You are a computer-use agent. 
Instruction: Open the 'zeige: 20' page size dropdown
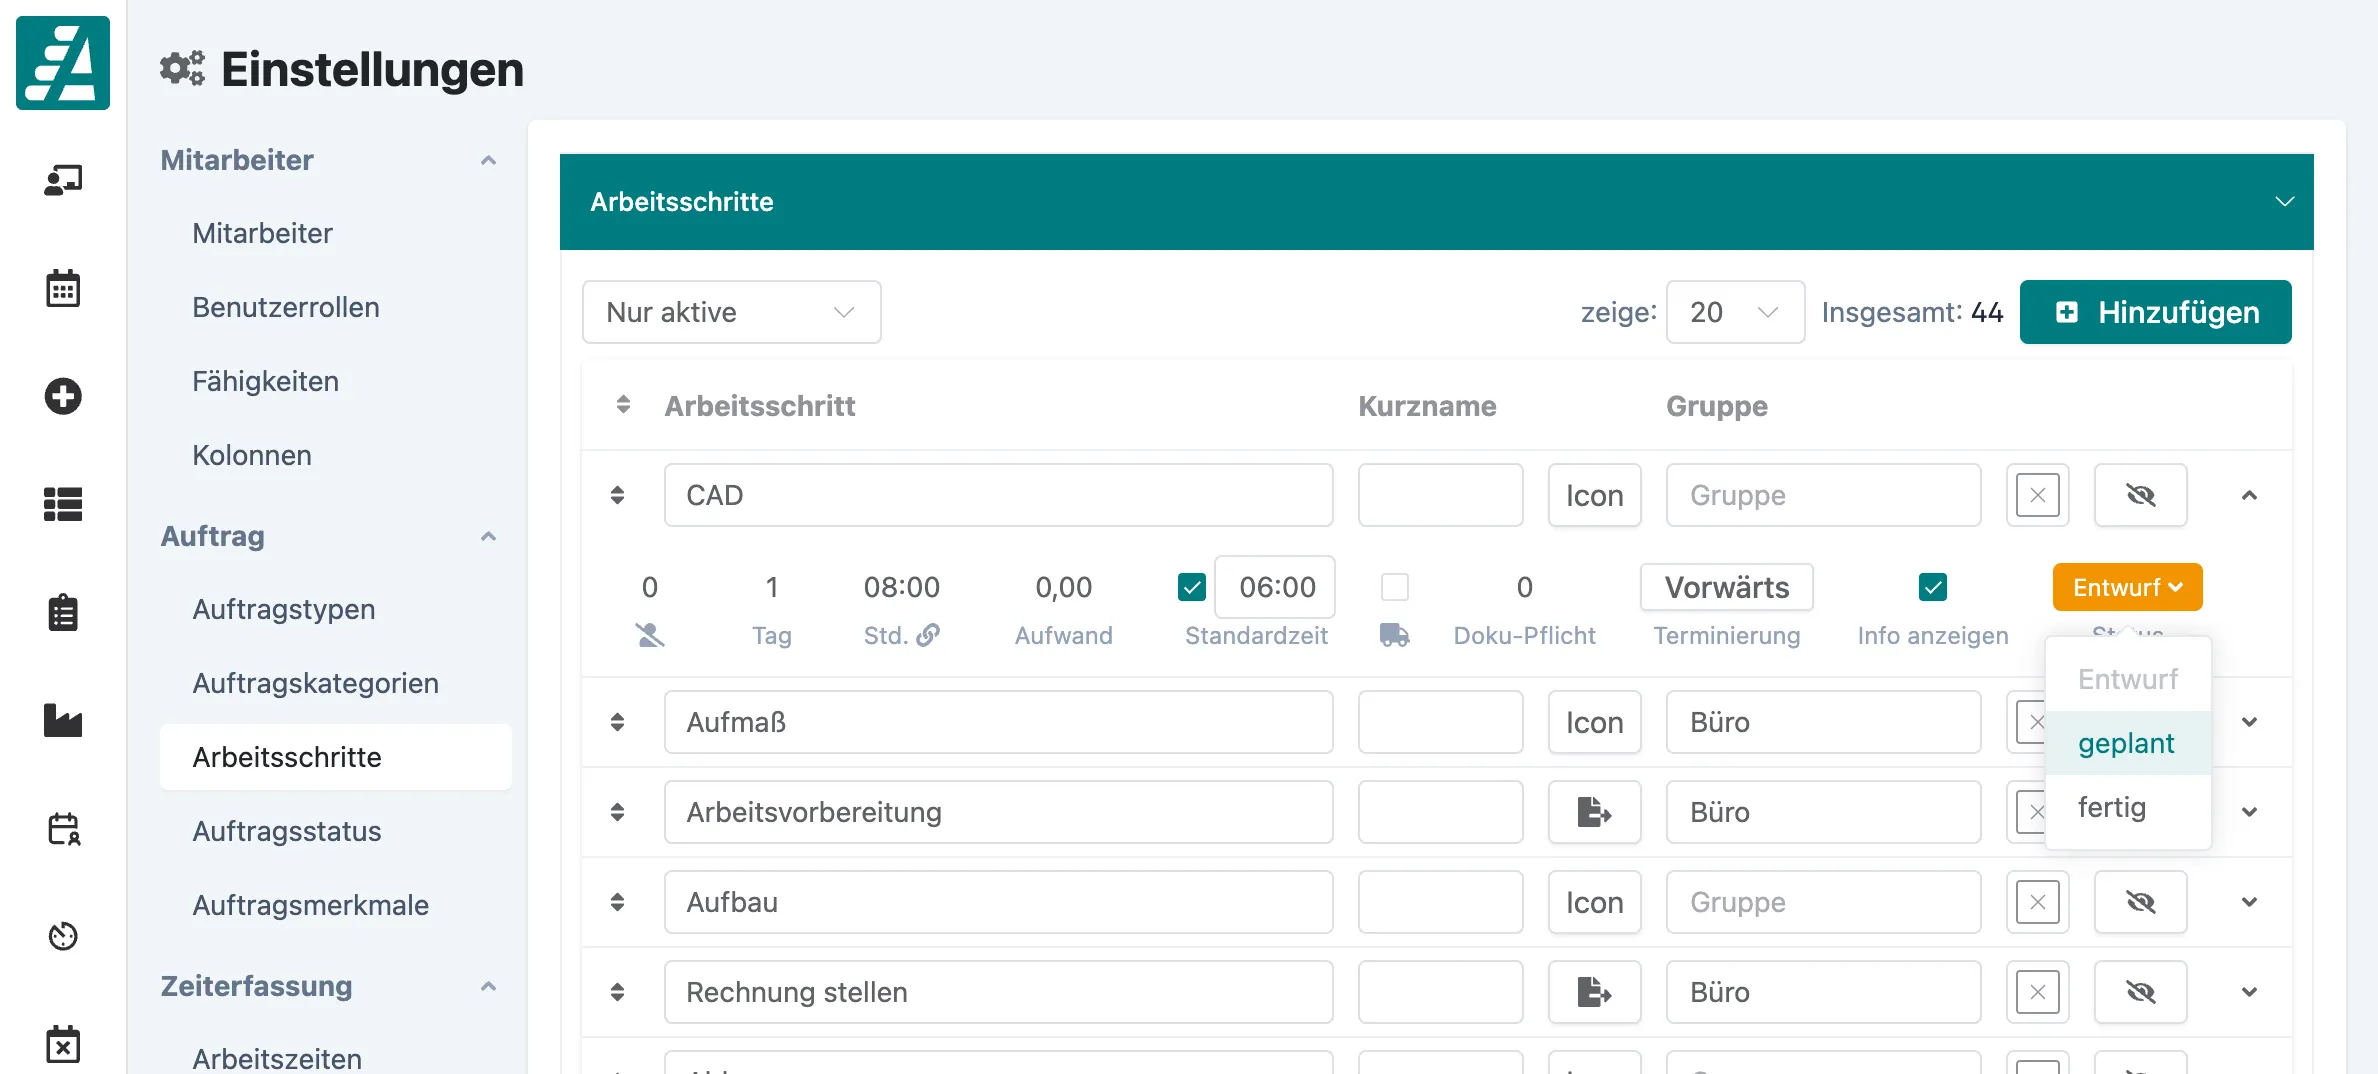1735,312
